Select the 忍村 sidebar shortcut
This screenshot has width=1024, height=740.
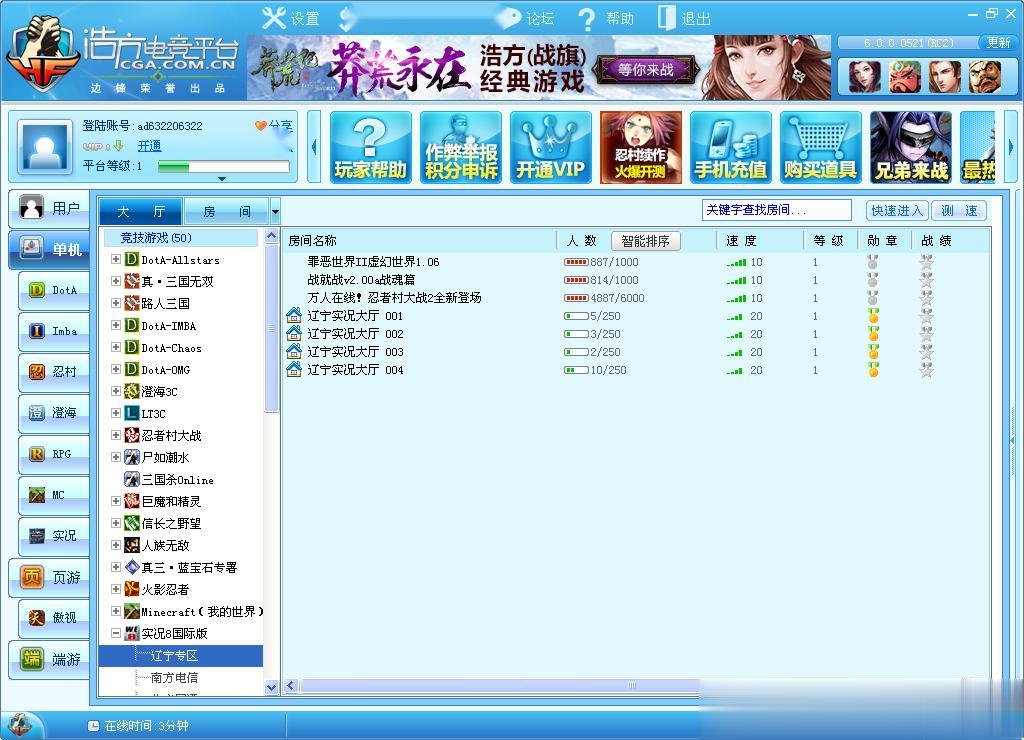[54, 372]
